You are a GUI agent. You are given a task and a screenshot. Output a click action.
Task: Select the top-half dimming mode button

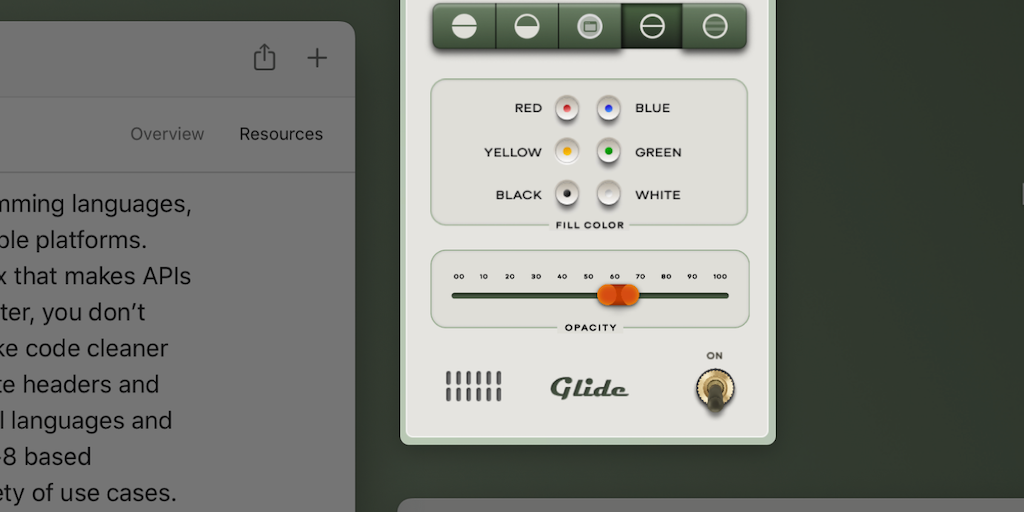point(464,26)
